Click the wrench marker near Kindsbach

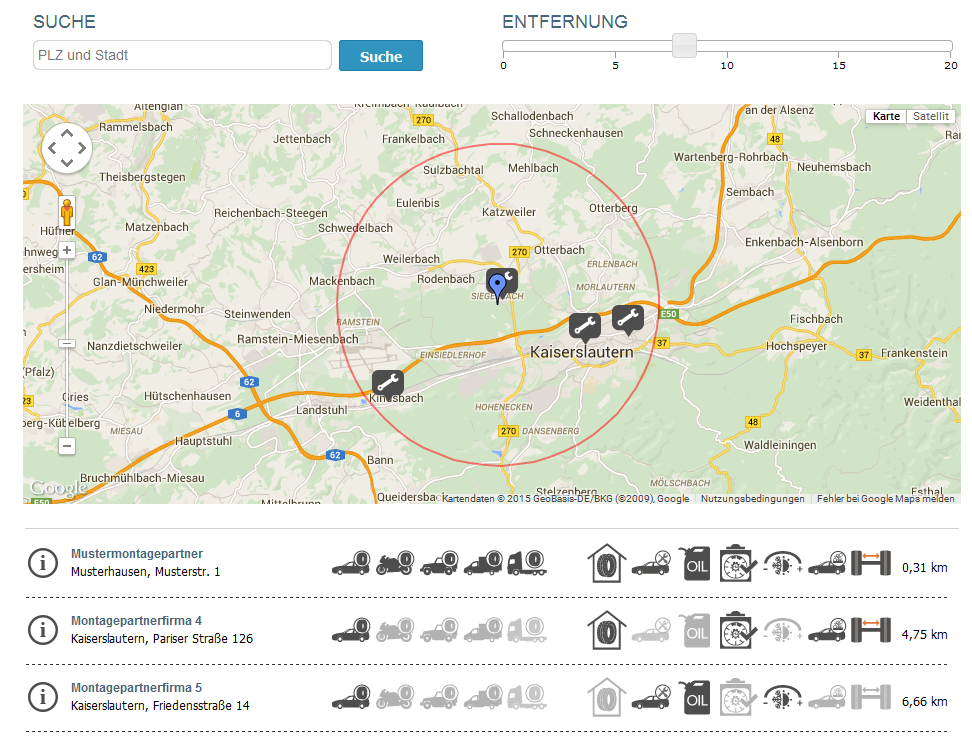pyautogui.click(x=387, y=382)
